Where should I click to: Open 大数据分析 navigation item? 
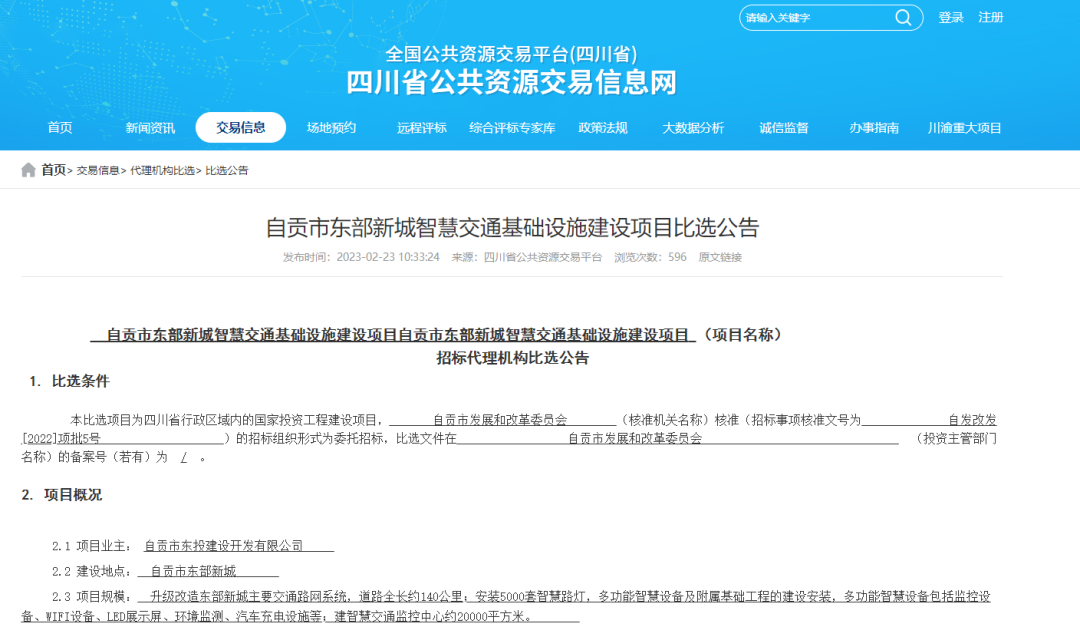[x=693, y=127]
